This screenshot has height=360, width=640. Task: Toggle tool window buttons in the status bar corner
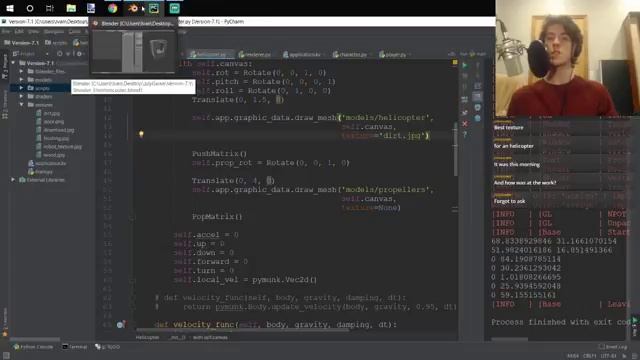pyautogui.click(x=6, y=356)
